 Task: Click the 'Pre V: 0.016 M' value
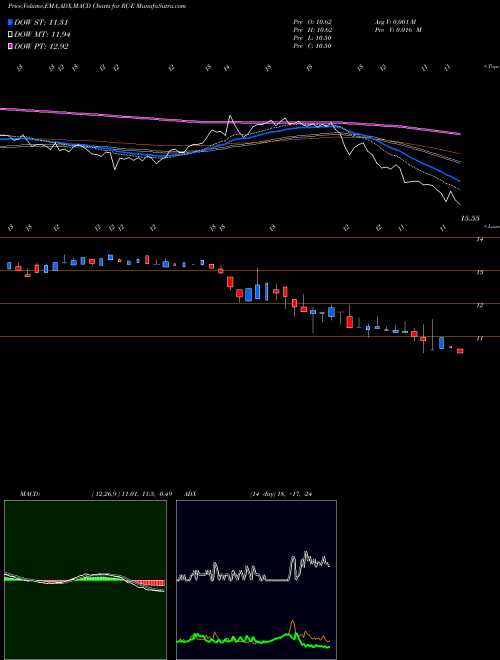coord(398,30)
